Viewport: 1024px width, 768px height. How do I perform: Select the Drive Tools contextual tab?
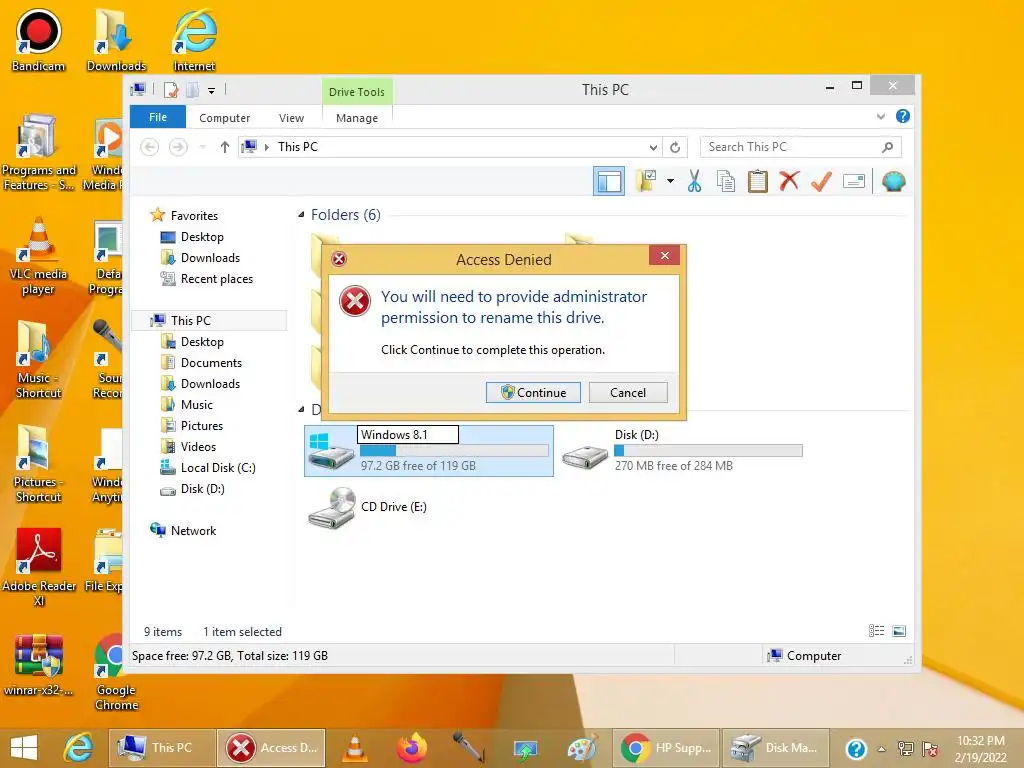coord(357,91)
